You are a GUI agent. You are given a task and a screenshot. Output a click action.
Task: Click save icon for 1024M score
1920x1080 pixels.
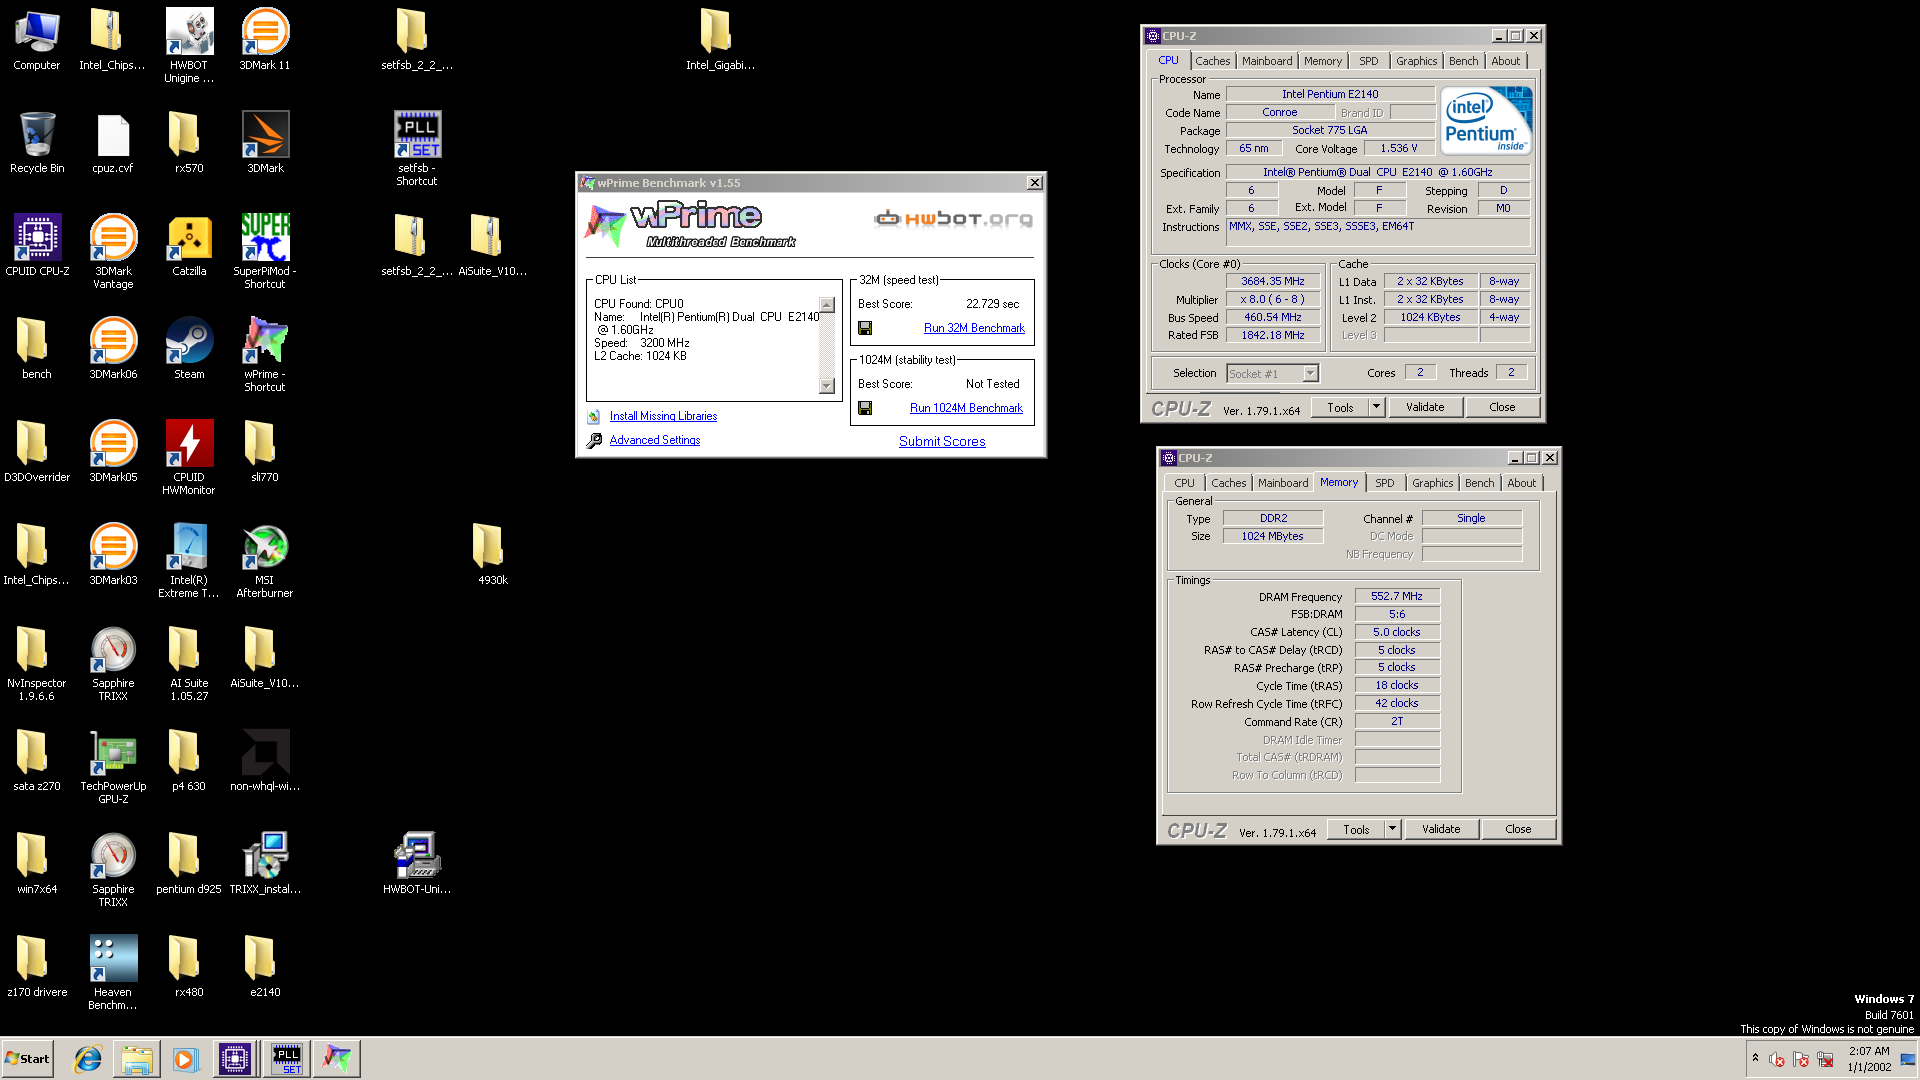(865, 408)
